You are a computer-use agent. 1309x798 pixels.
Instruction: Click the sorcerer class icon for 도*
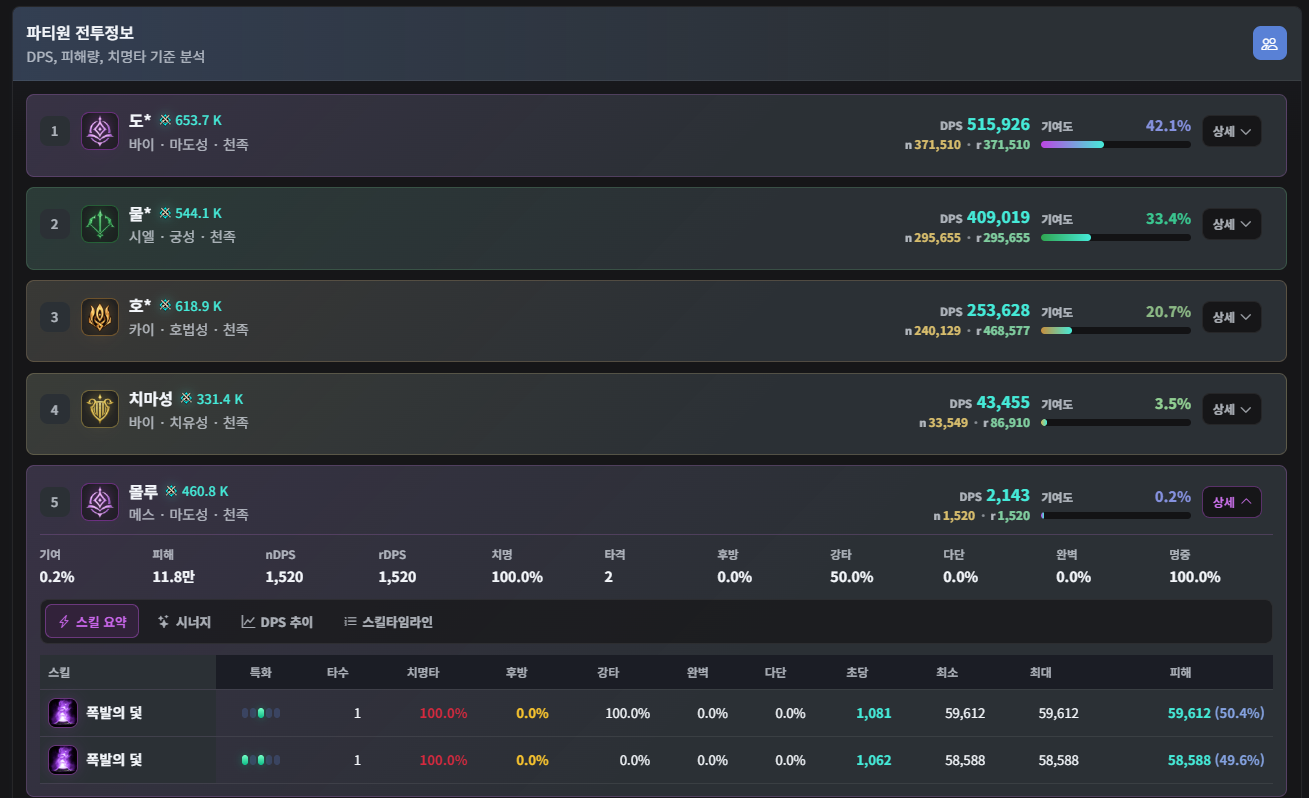[x=100, y=131]
